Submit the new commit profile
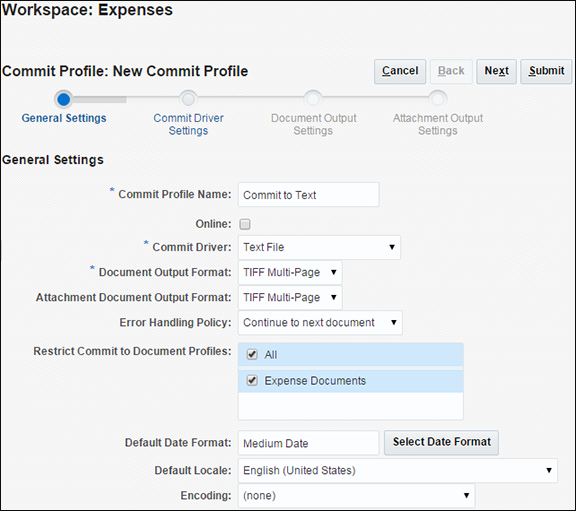The width and height of the screenshot is (576, 511). [546, 71]
